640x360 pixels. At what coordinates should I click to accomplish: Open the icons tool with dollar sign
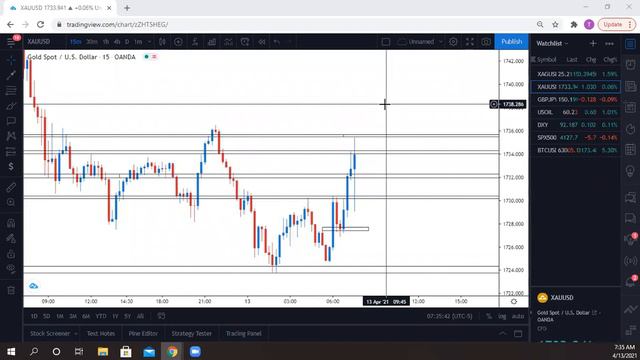(x=11, y=167)
